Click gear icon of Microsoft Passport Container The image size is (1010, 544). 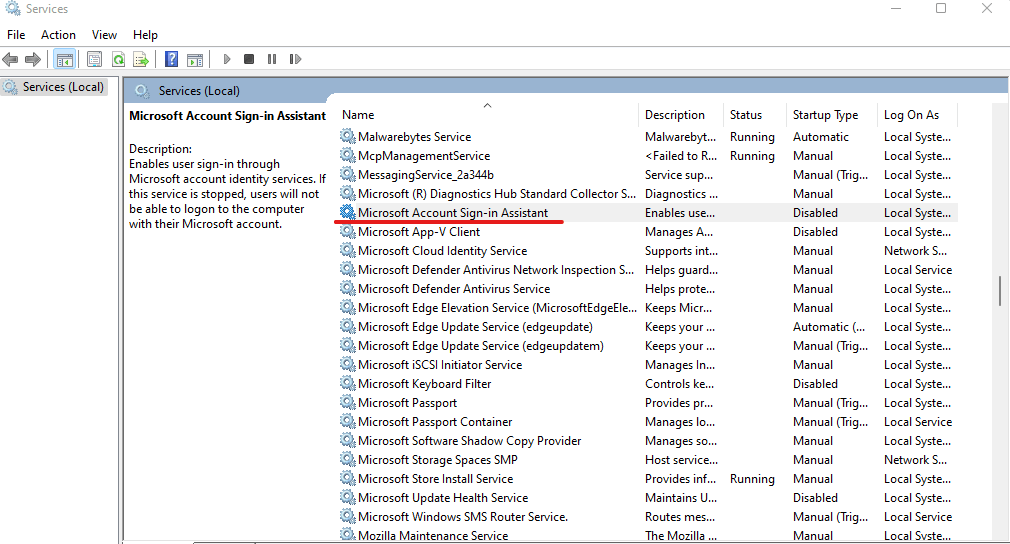pos(348,421)
